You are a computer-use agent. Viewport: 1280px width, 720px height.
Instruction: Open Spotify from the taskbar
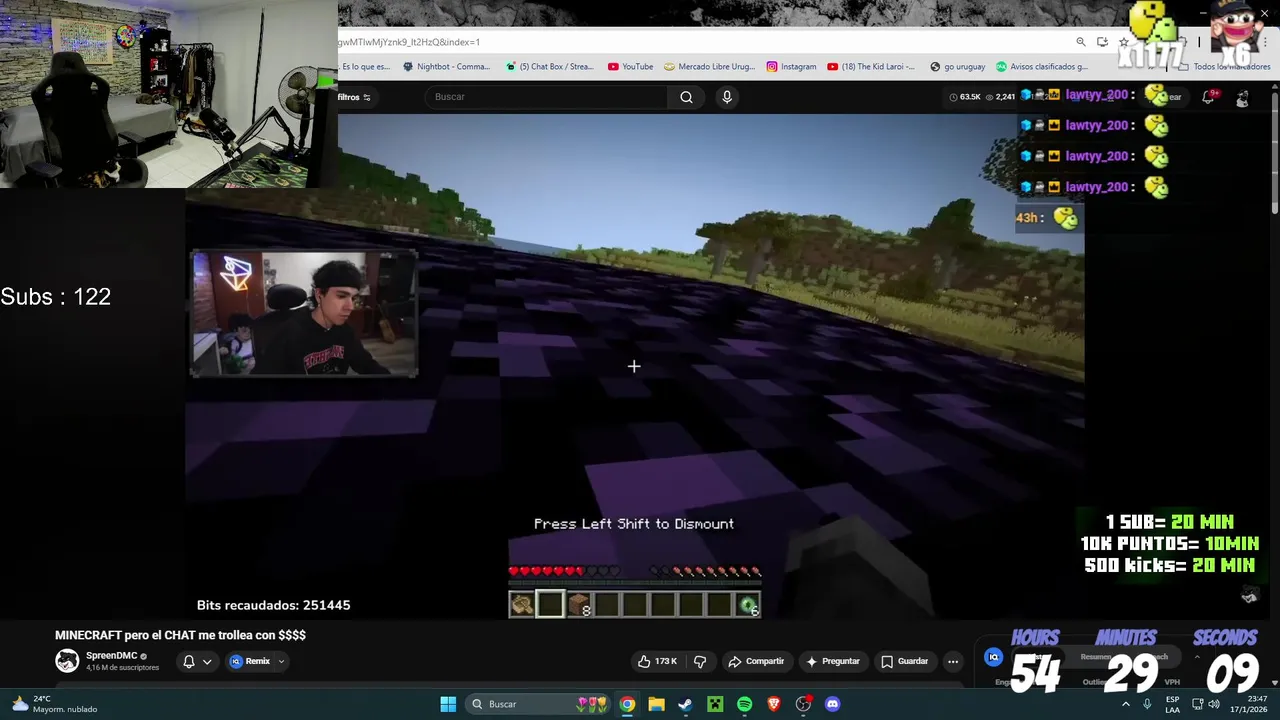tap(744, 704)
